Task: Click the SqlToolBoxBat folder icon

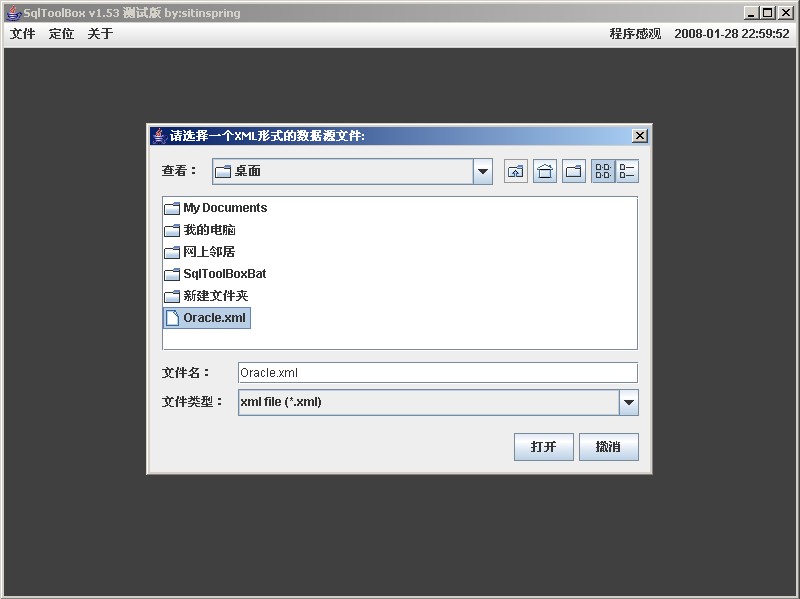Action: click(172, 274)
